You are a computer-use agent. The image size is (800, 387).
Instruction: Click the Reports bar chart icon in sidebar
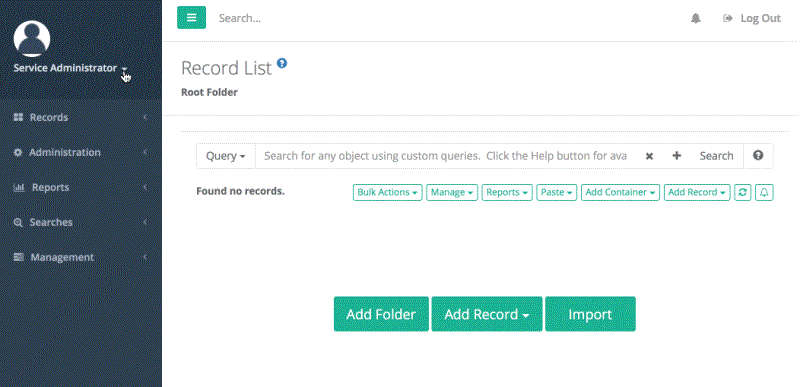point(18,188)
